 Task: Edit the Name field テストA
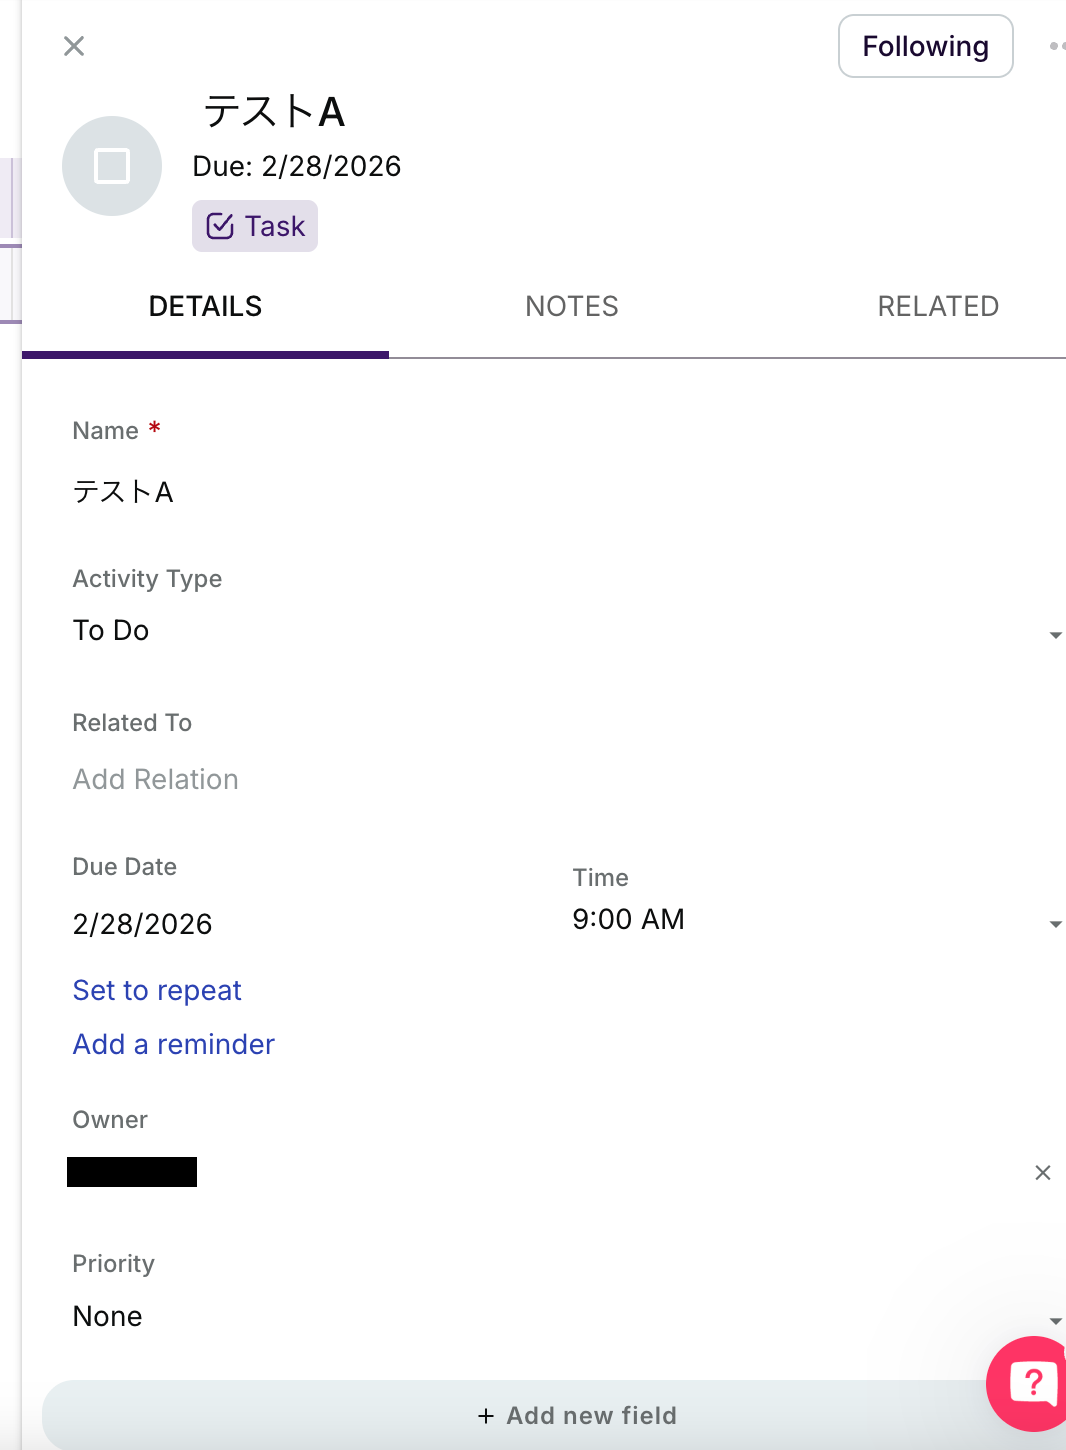[x=300, y=492]
